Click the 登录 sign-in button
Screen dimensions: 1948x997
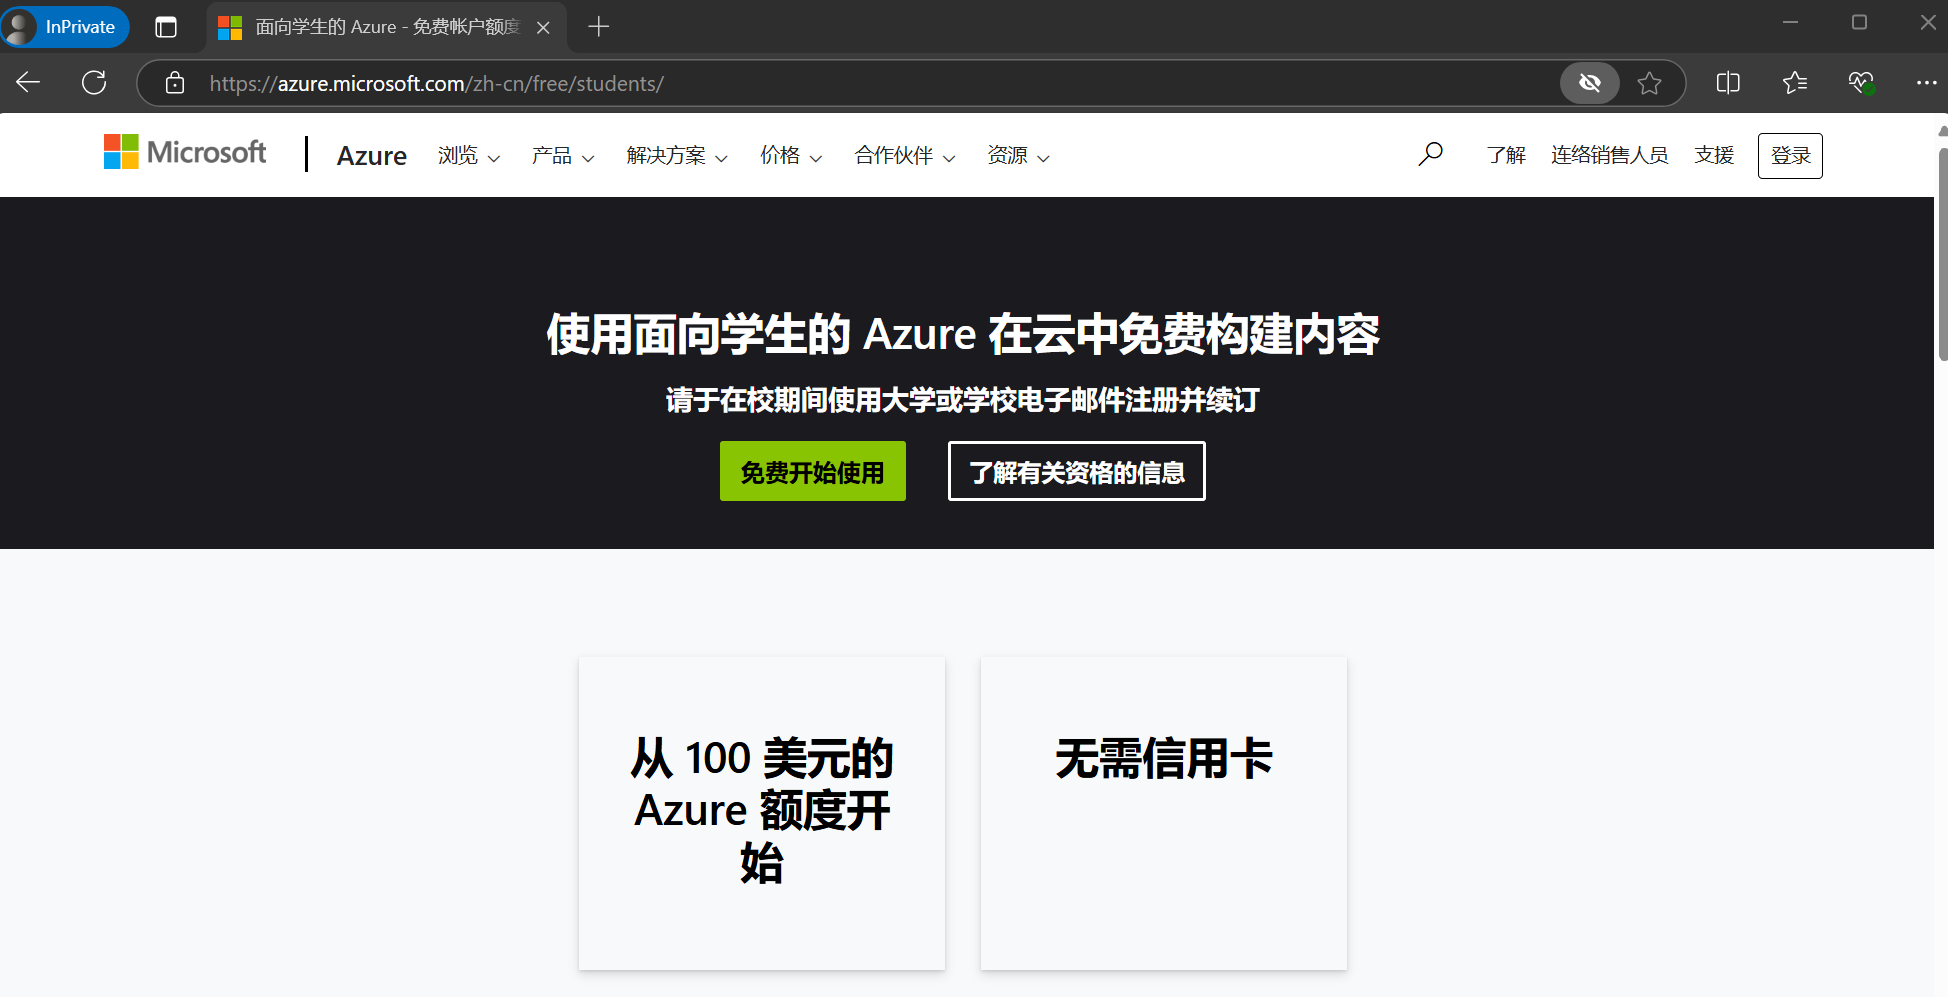[x=1790, y=156]
